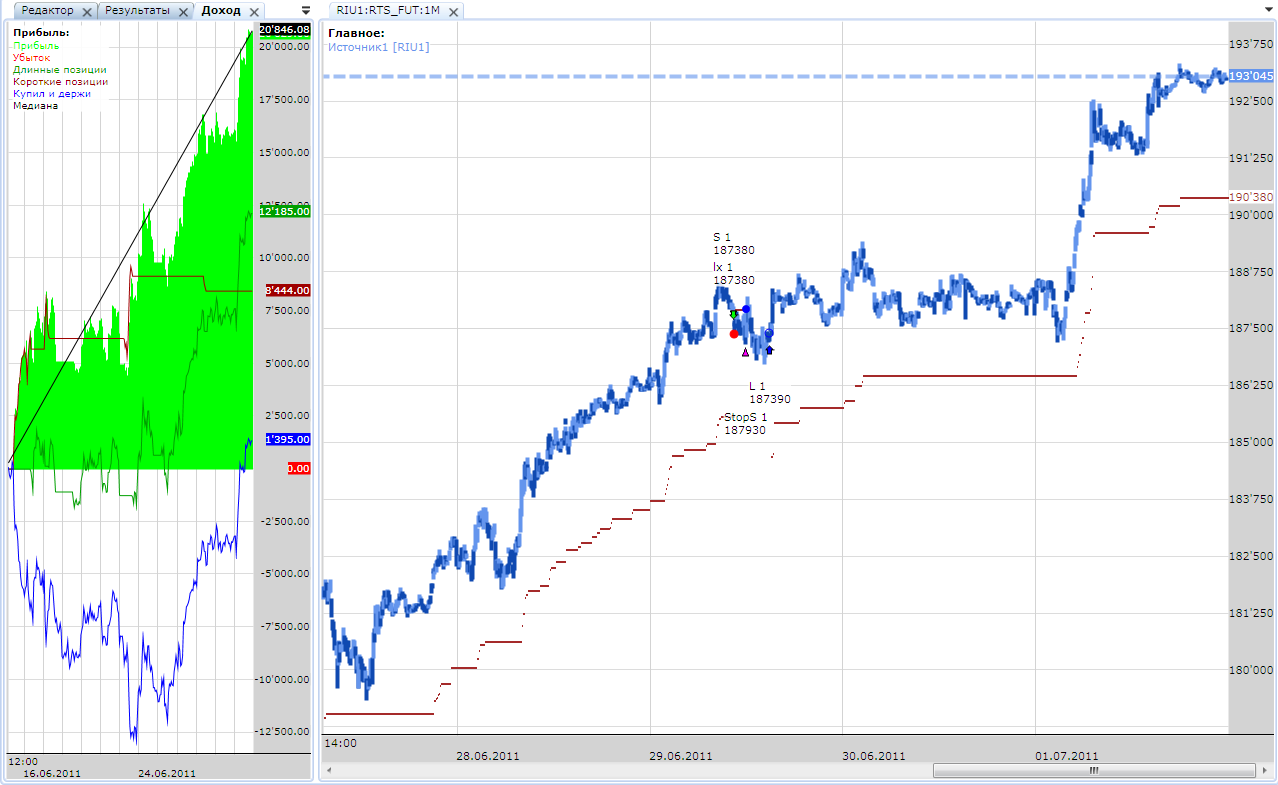The width and height of the screenshot is (1278, 785).
Task: Click the L 1 187390 trade label
Action: (770, 392)
